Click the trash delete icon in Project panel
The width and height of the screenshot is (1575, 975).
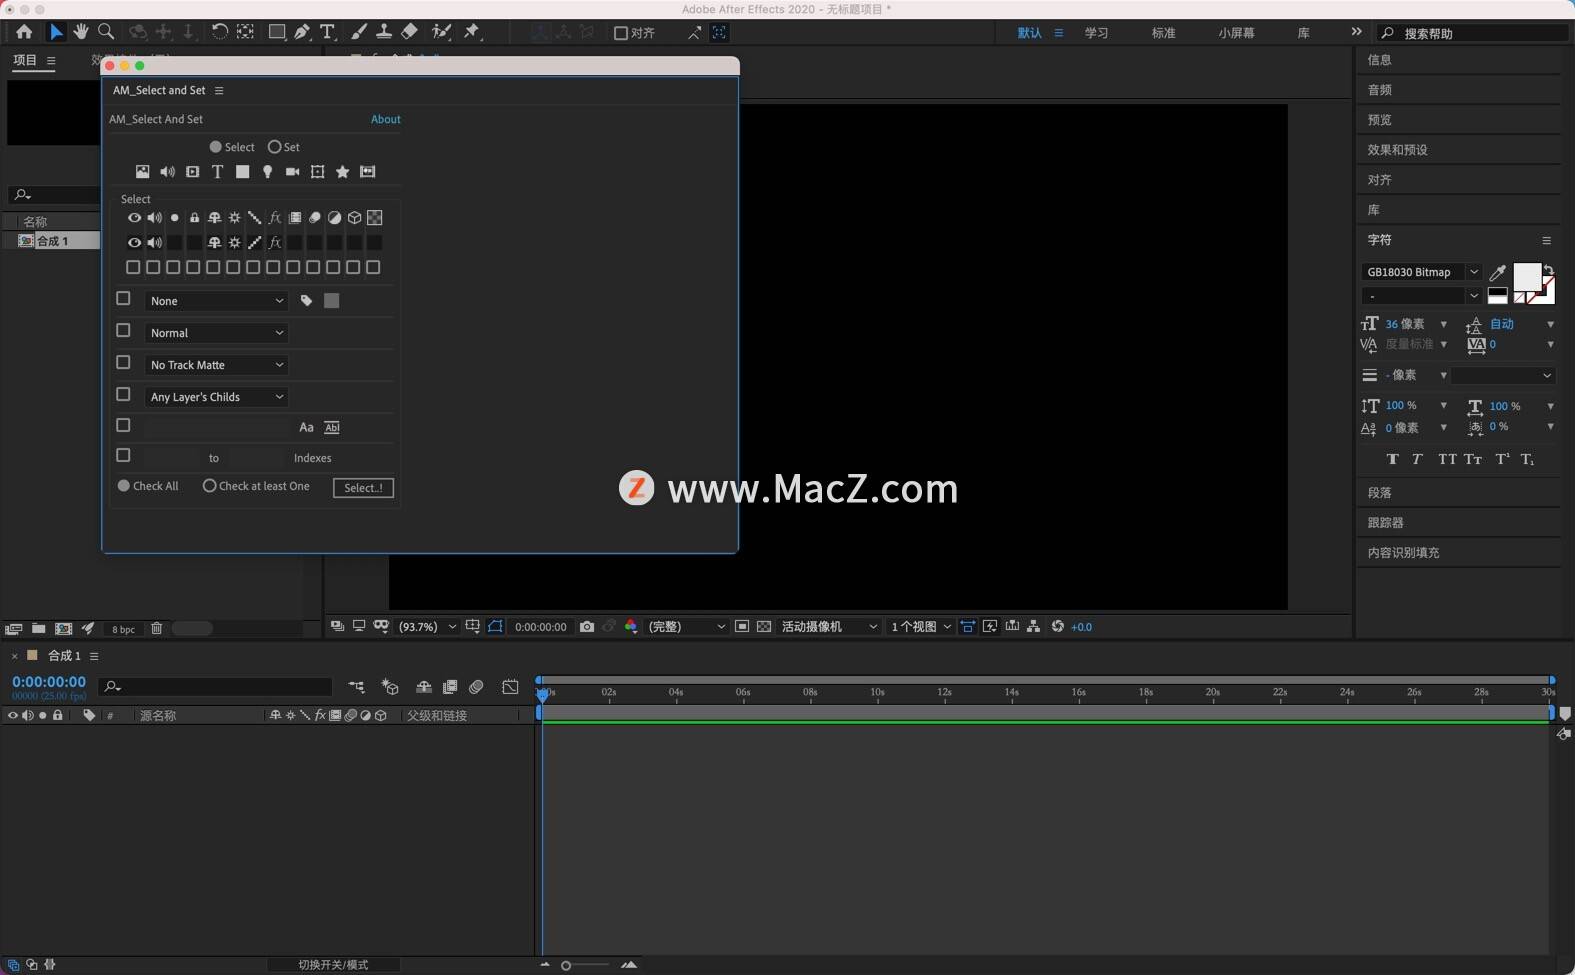point(156,628)
